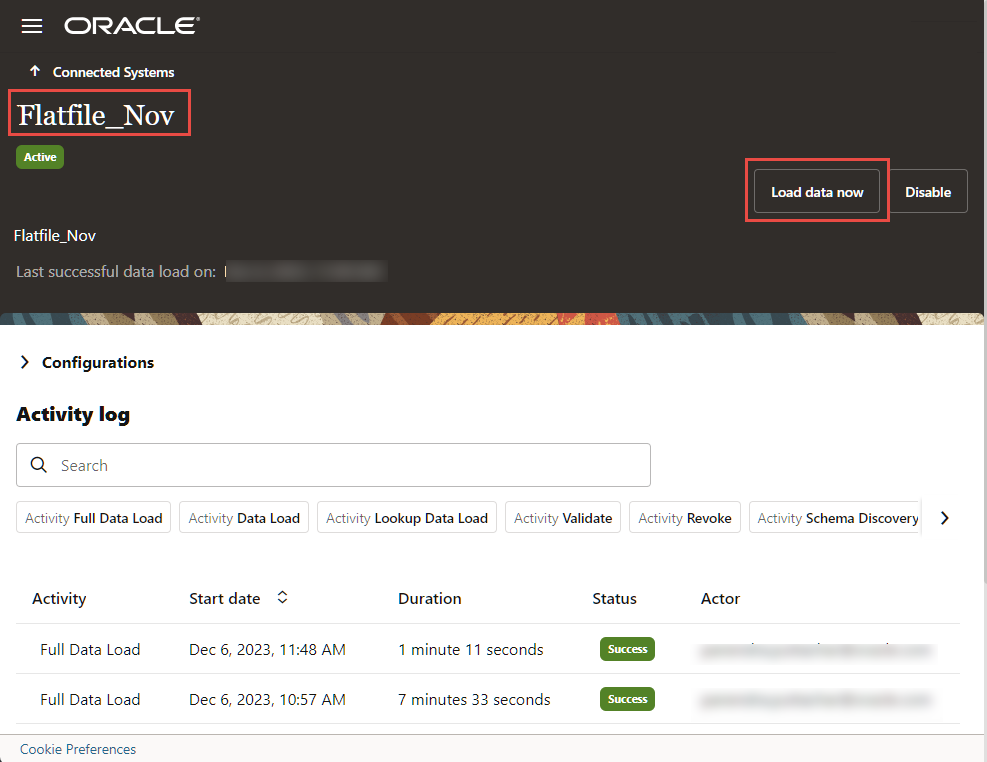Click the Start date column header

pos(225,598)
